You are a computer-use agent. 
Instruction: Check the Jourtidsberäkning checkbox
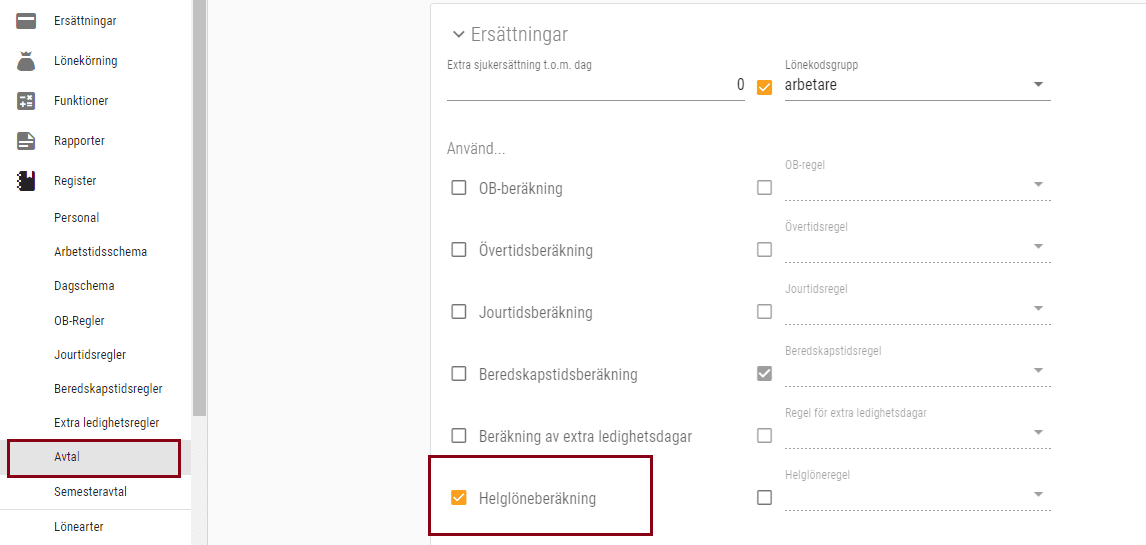coord(459,311)
